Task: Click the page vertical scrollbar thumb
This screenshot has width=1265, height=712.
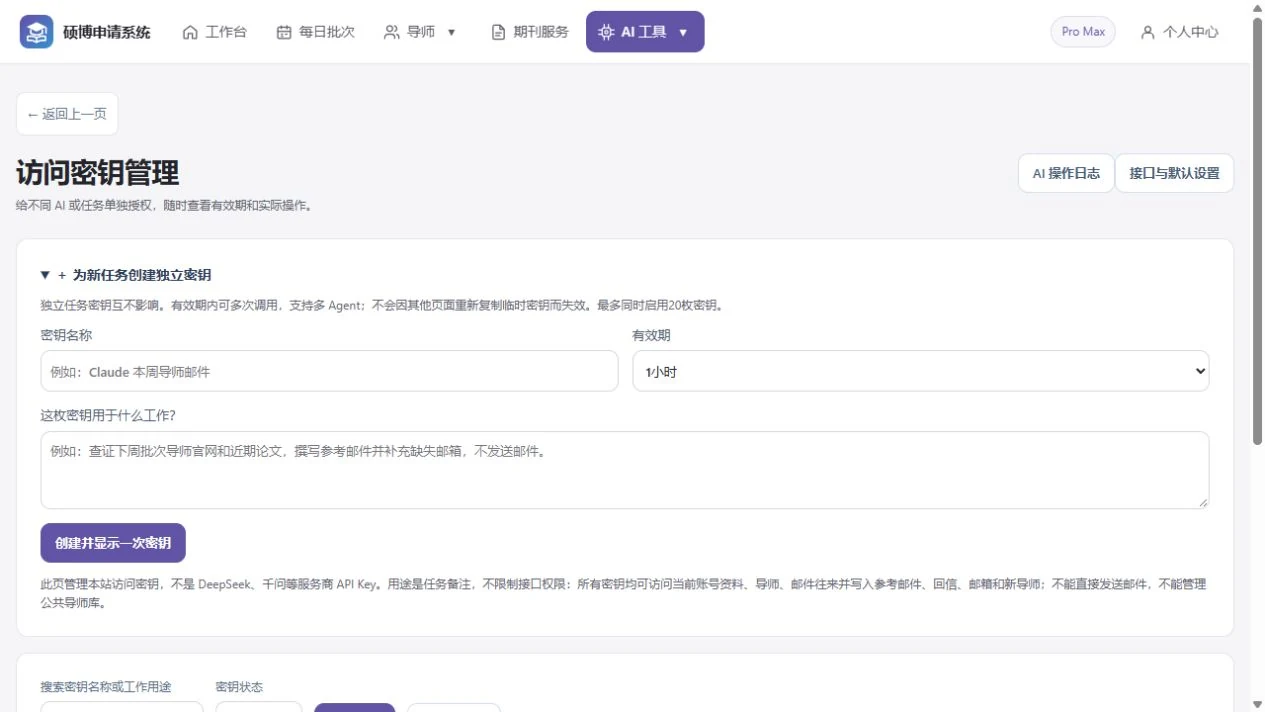Action: (x=1257, y=230)
